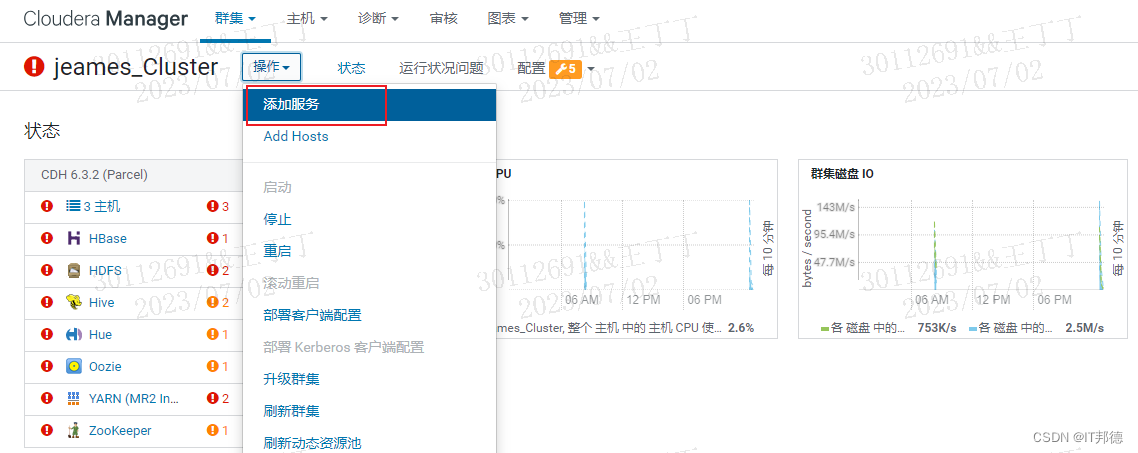Click the red status icon in the ZooKeeper row
1138x453 pixels.
click(x=47, y=430)
